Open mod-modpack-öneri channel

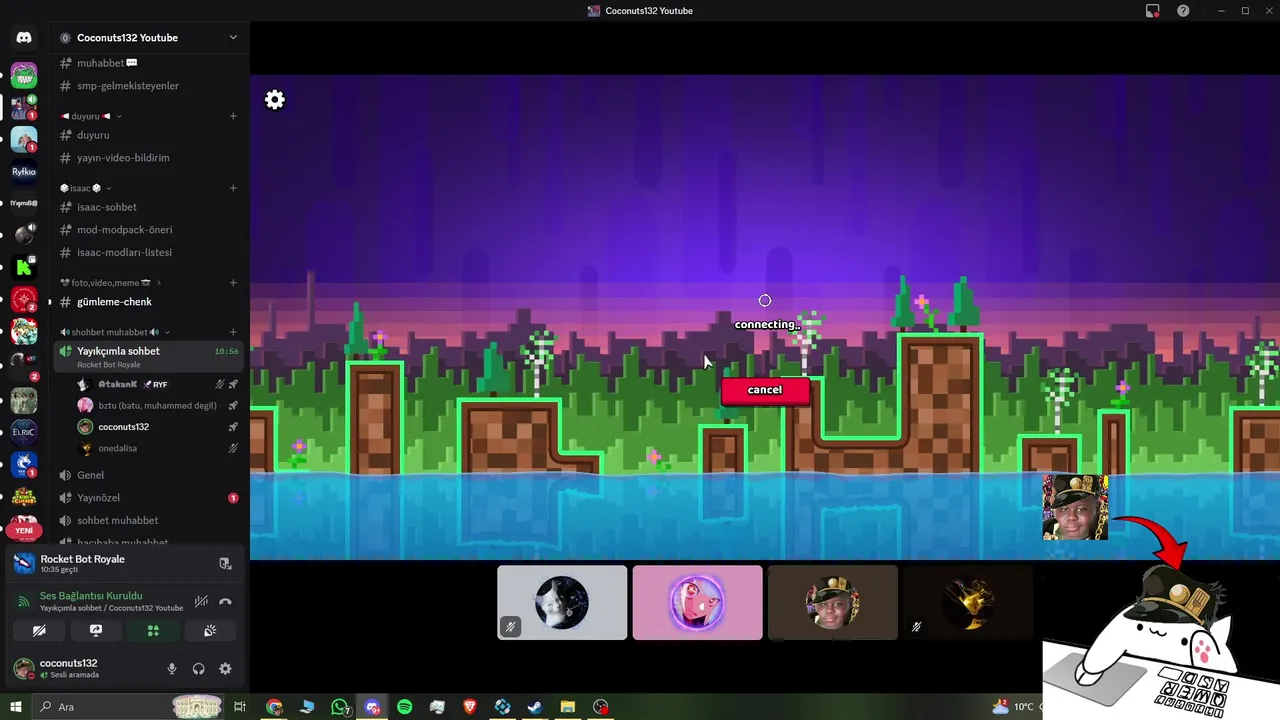point(149,230)
